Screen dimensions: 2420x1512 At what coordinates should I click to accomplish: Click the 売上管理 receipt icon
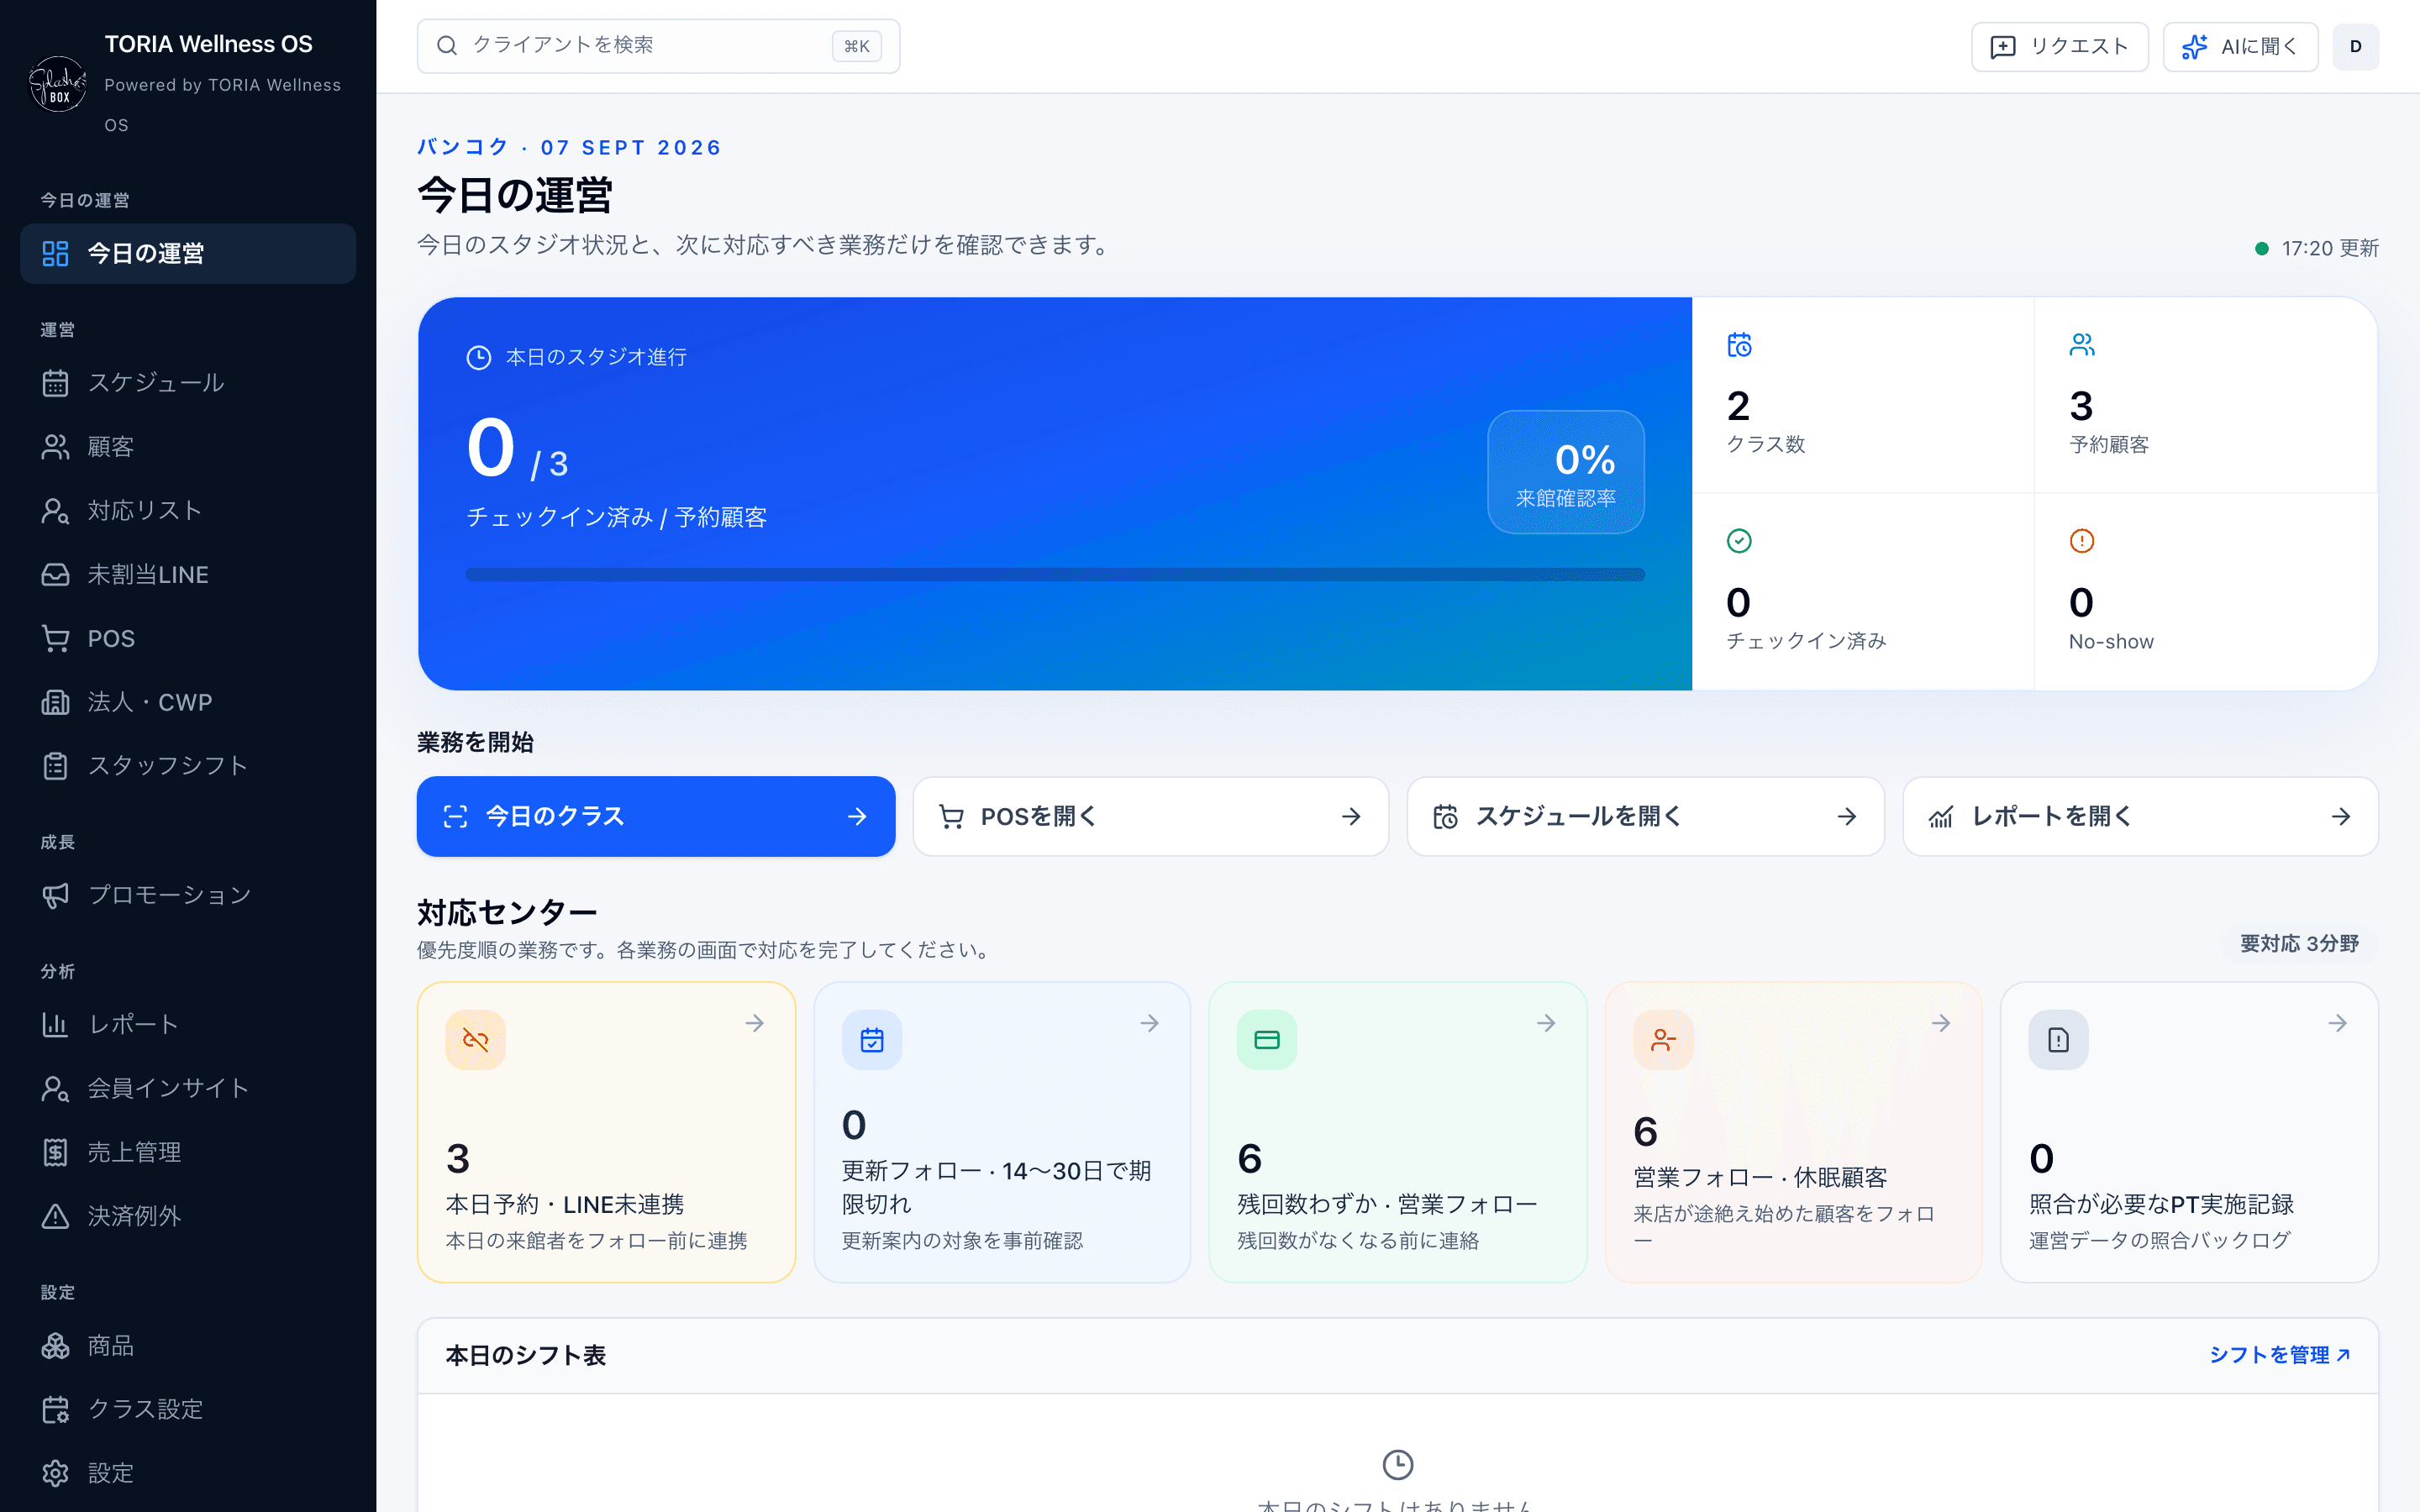point(55,1152)
